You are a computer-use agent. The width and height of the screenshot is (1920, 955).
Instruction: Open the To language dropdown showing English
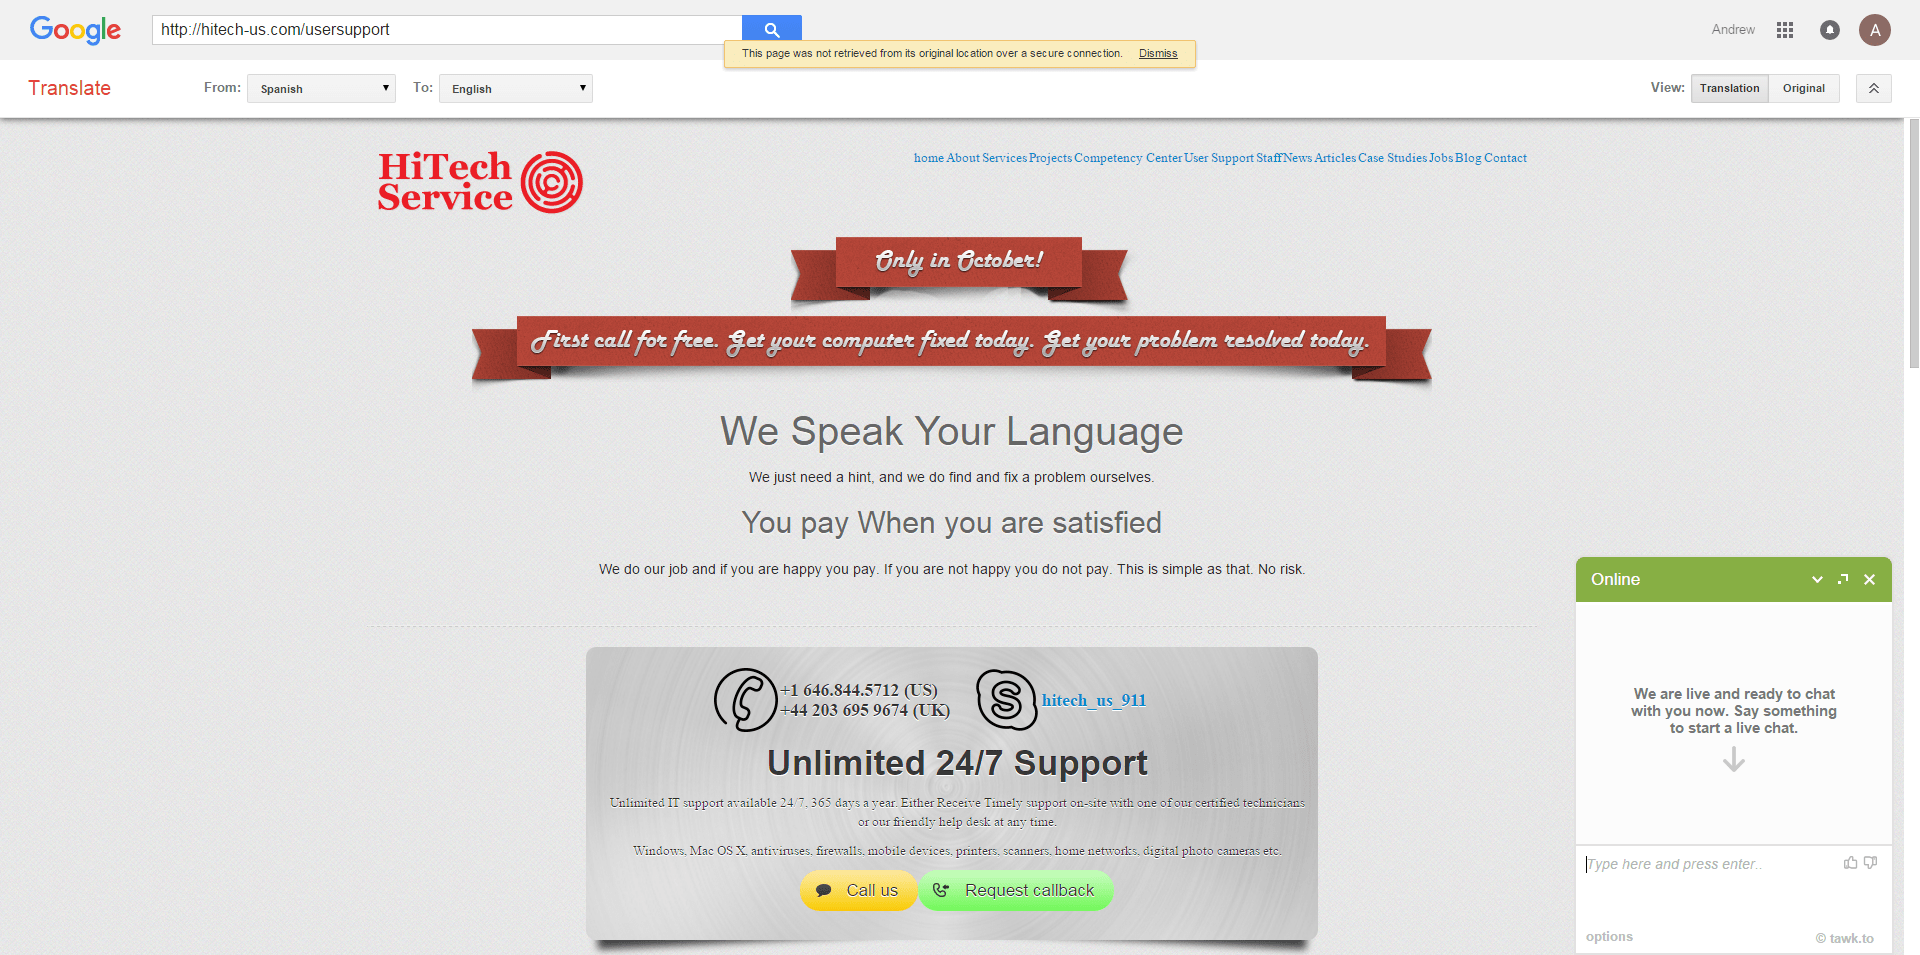point(515,88)
